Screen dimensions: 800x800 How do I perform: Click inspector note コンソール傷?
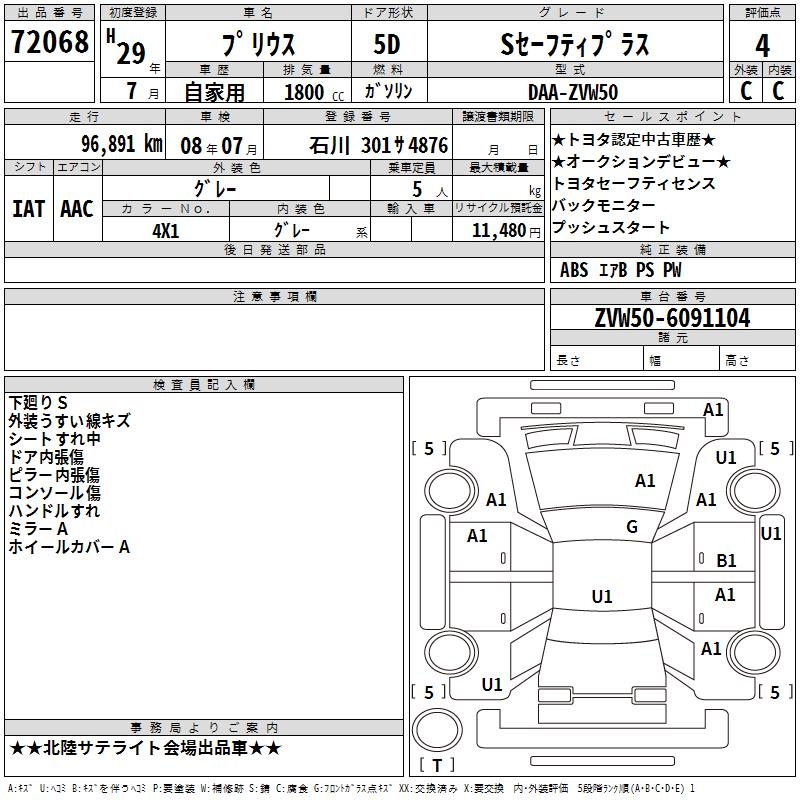(55, 493)
